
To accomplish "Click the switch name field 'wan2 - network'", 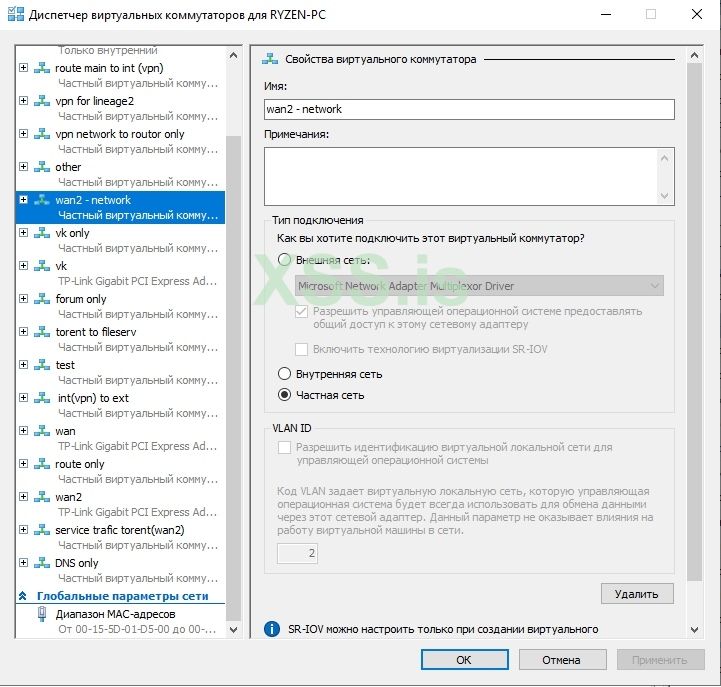I will (469, 109).
